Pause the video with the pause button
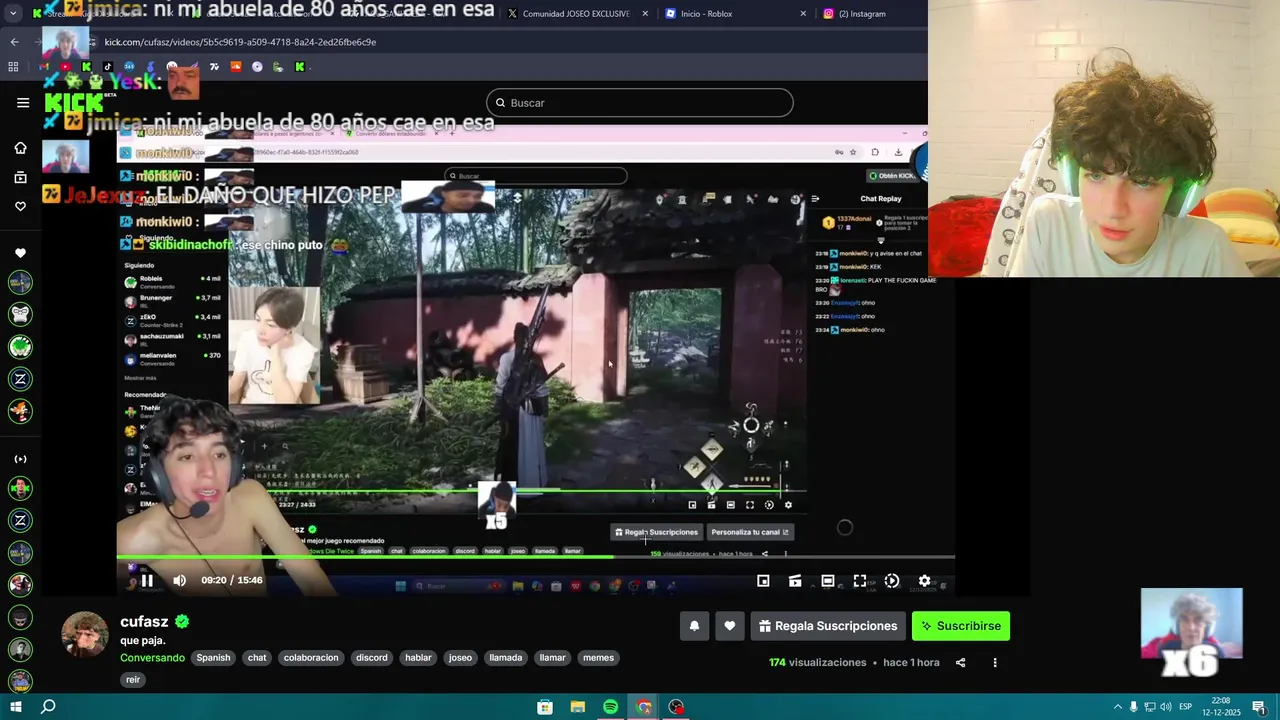This screenshot has height=720, width=1280. tap(147, 580)
